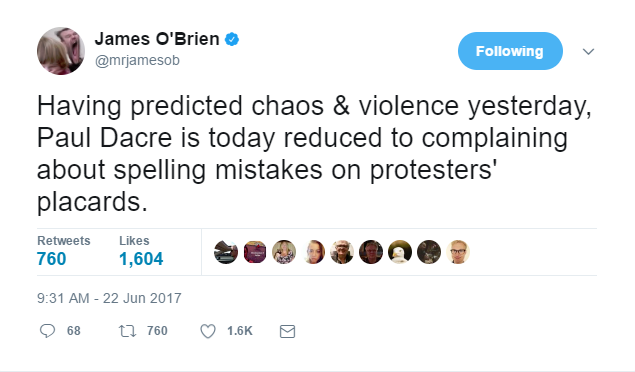Image resolution: width=635 pixels, height=372 pixels.
Task: Click the 1.6K likes count
Action: (x=240, y=331)
